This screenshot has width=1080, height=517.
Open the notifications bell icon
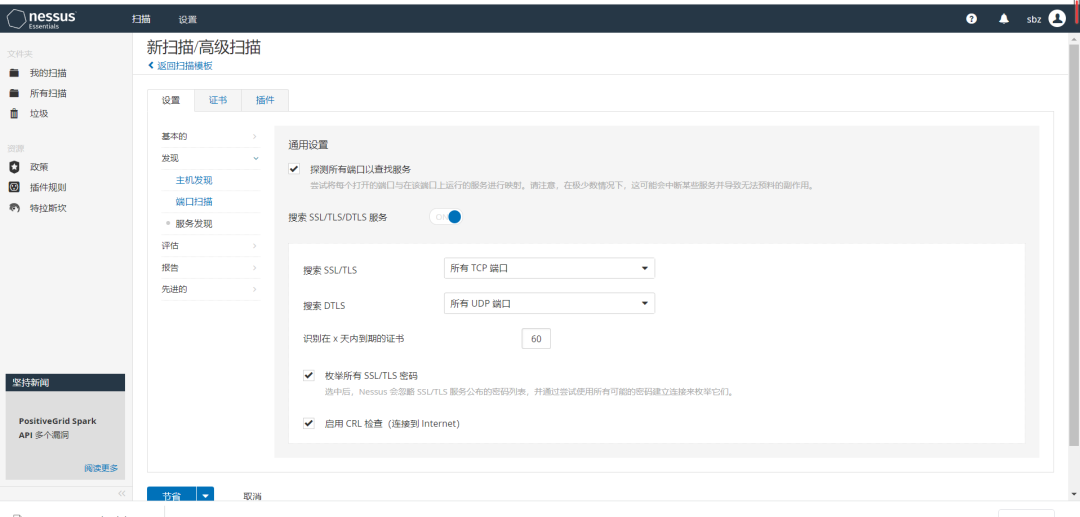(x=1004, y=19)
